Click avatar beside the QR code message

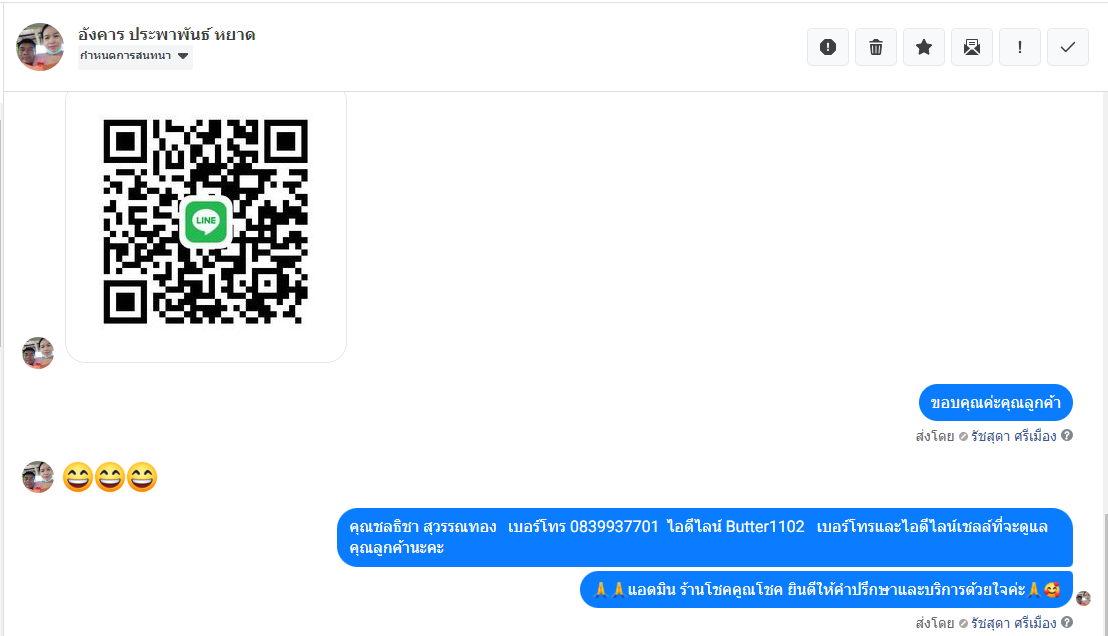point(38,353)
